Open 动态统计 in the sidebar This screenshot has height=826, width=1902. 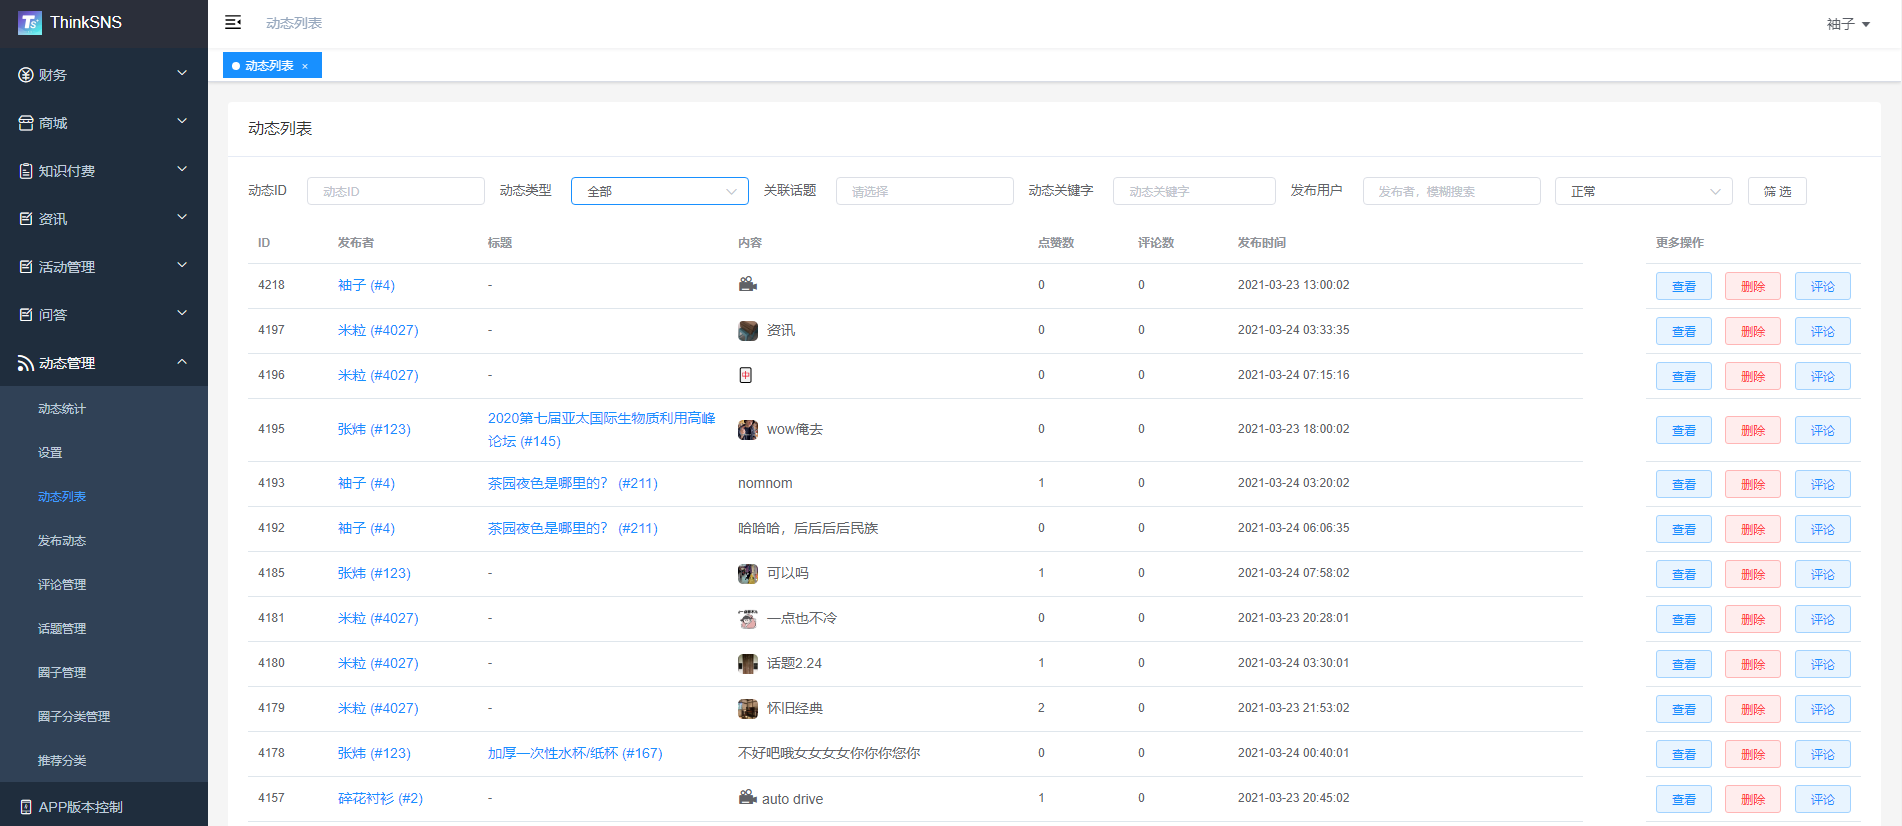click(x=62, y=409)
